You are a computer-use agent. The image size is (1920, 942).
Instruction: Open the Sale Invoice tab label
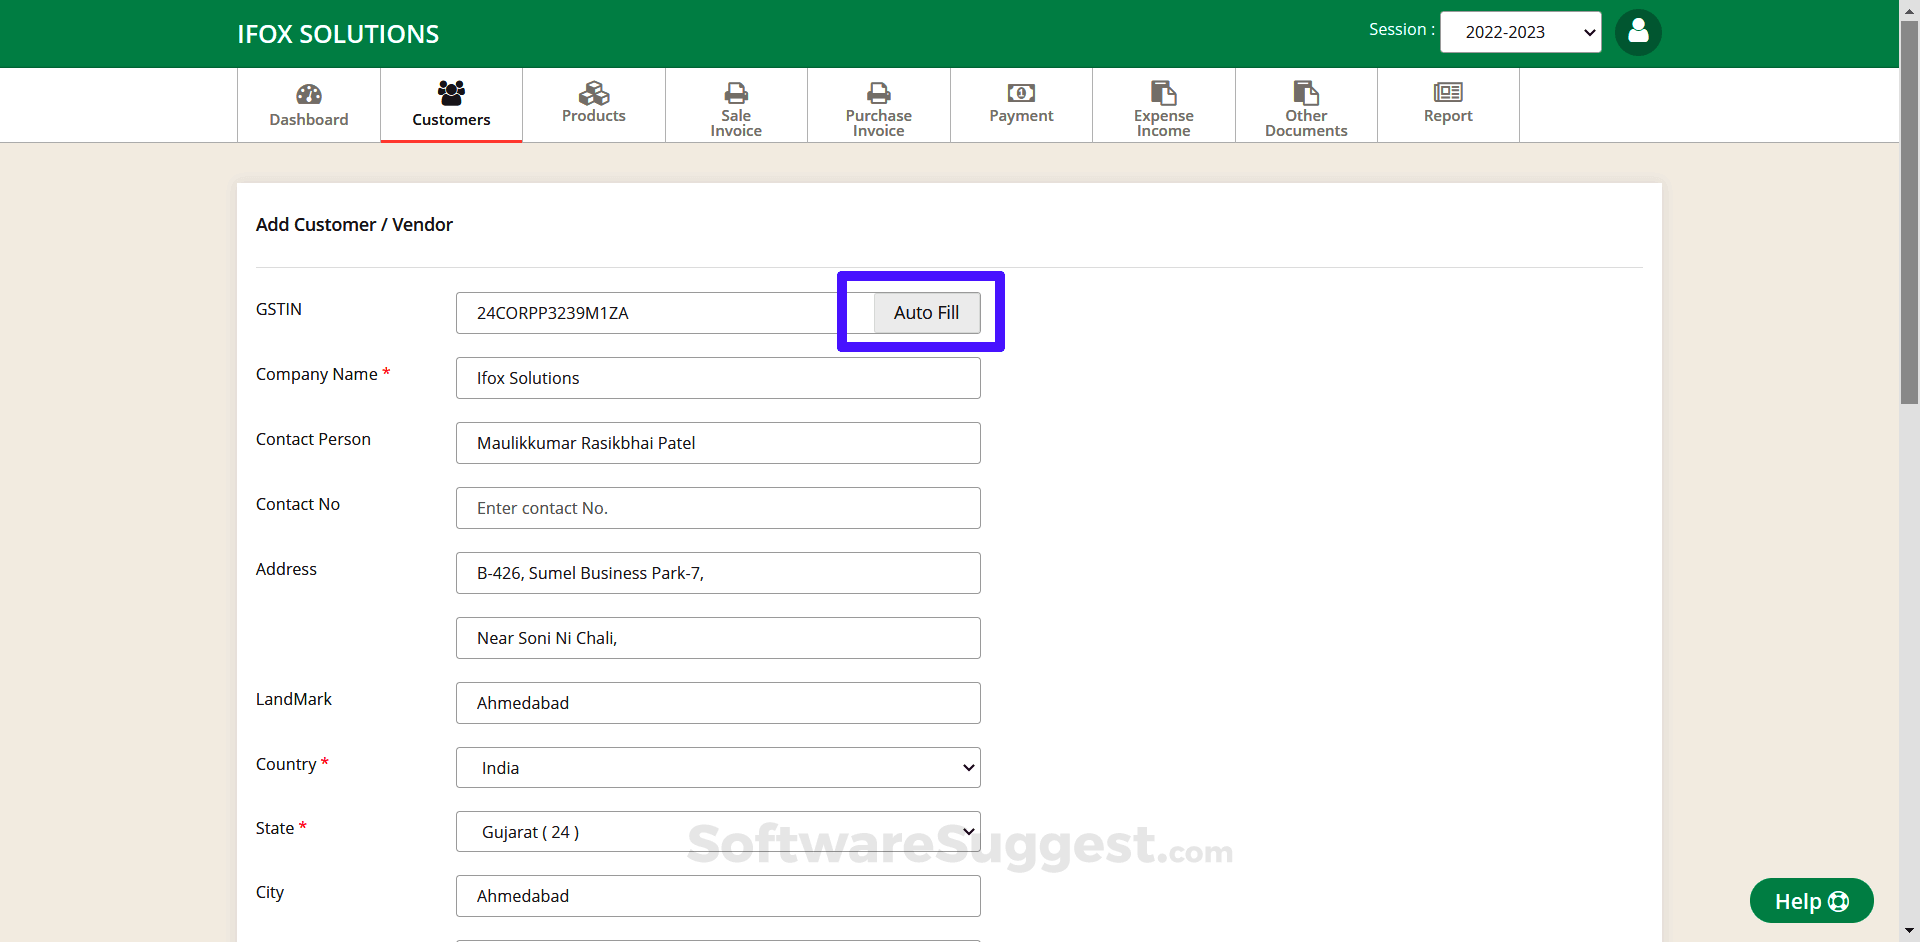(736, 123)
